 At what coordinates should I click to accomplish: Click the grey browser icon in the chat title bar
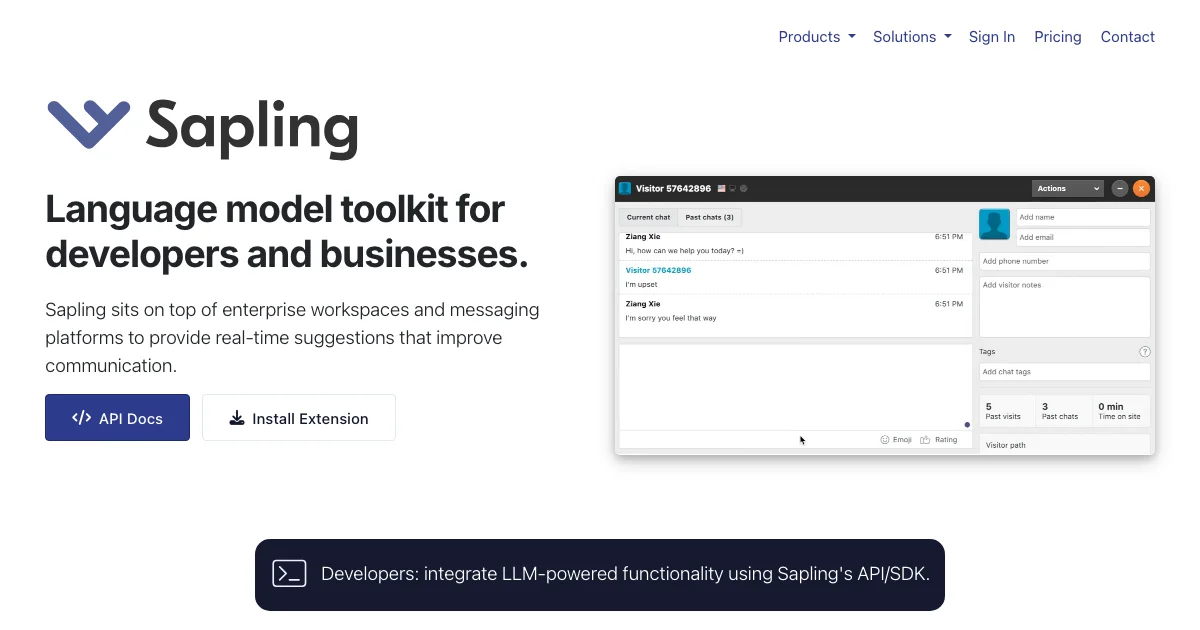coord(743,188)
